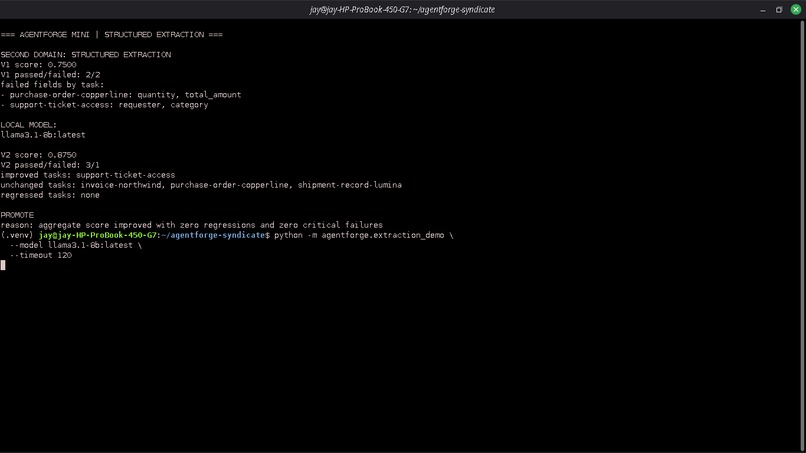The image size is (806, 453).
Task: Maximize the terminal window
Action: [779, 10]
